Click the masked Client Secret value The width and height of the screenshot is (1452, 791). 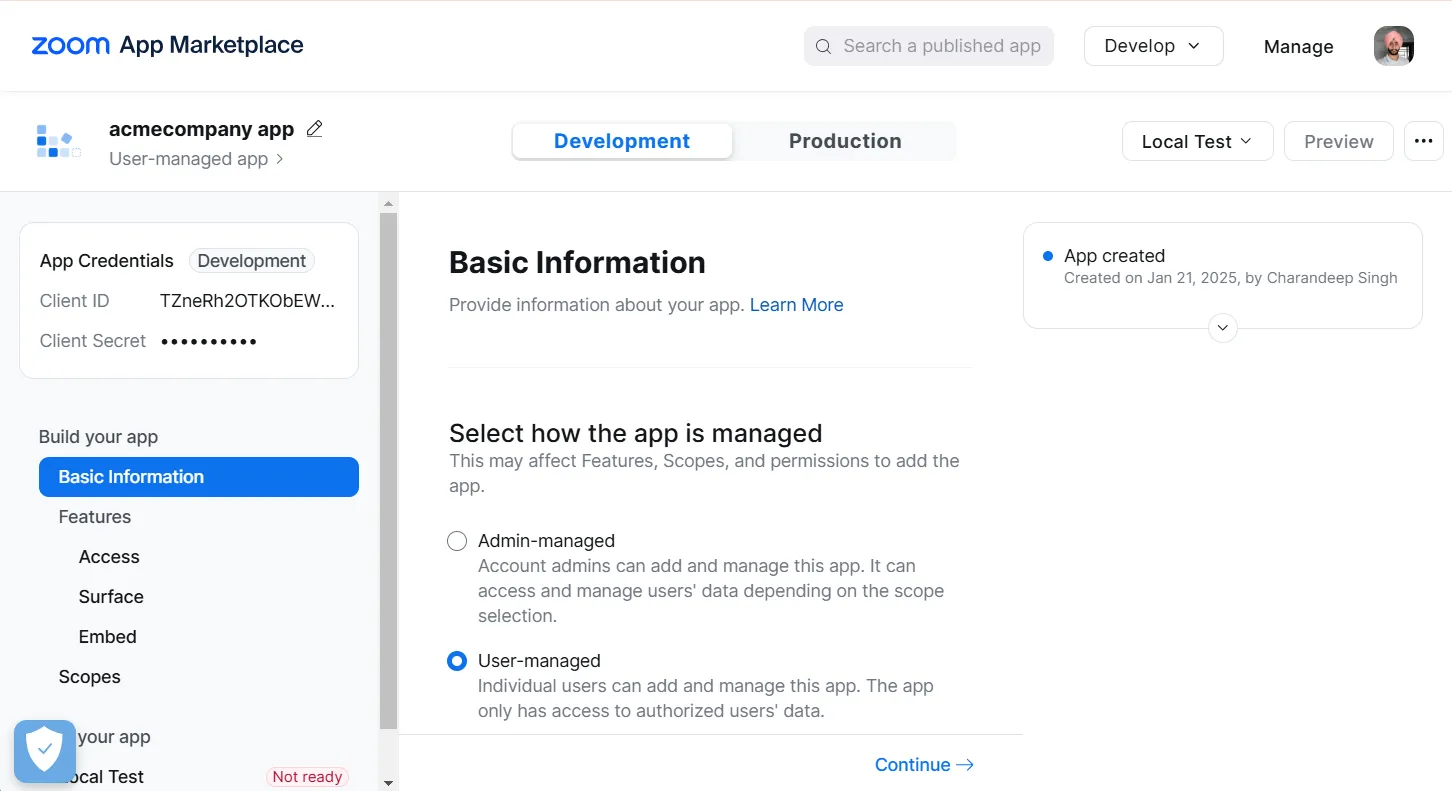209,341
